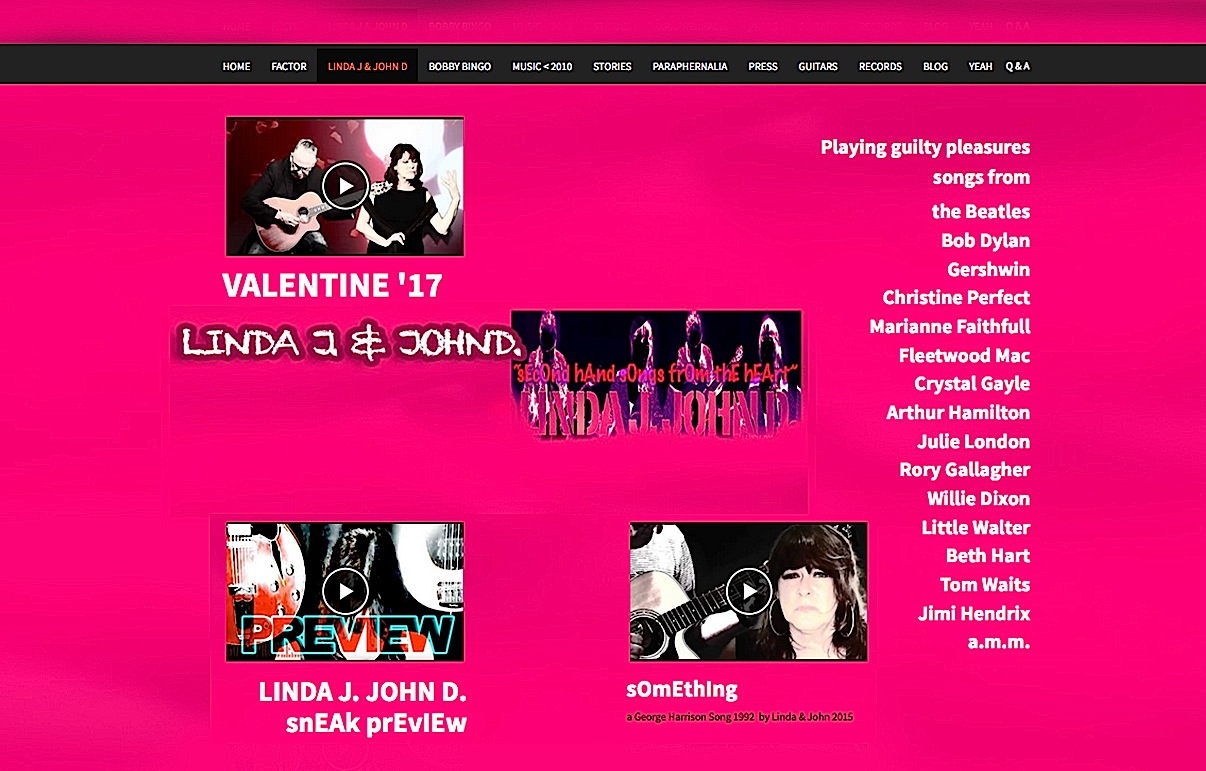This screenshot has width=1206, height=771.
Task: Click 'Marianne Faithfull' in the list
Action: (x=950, y=326)
